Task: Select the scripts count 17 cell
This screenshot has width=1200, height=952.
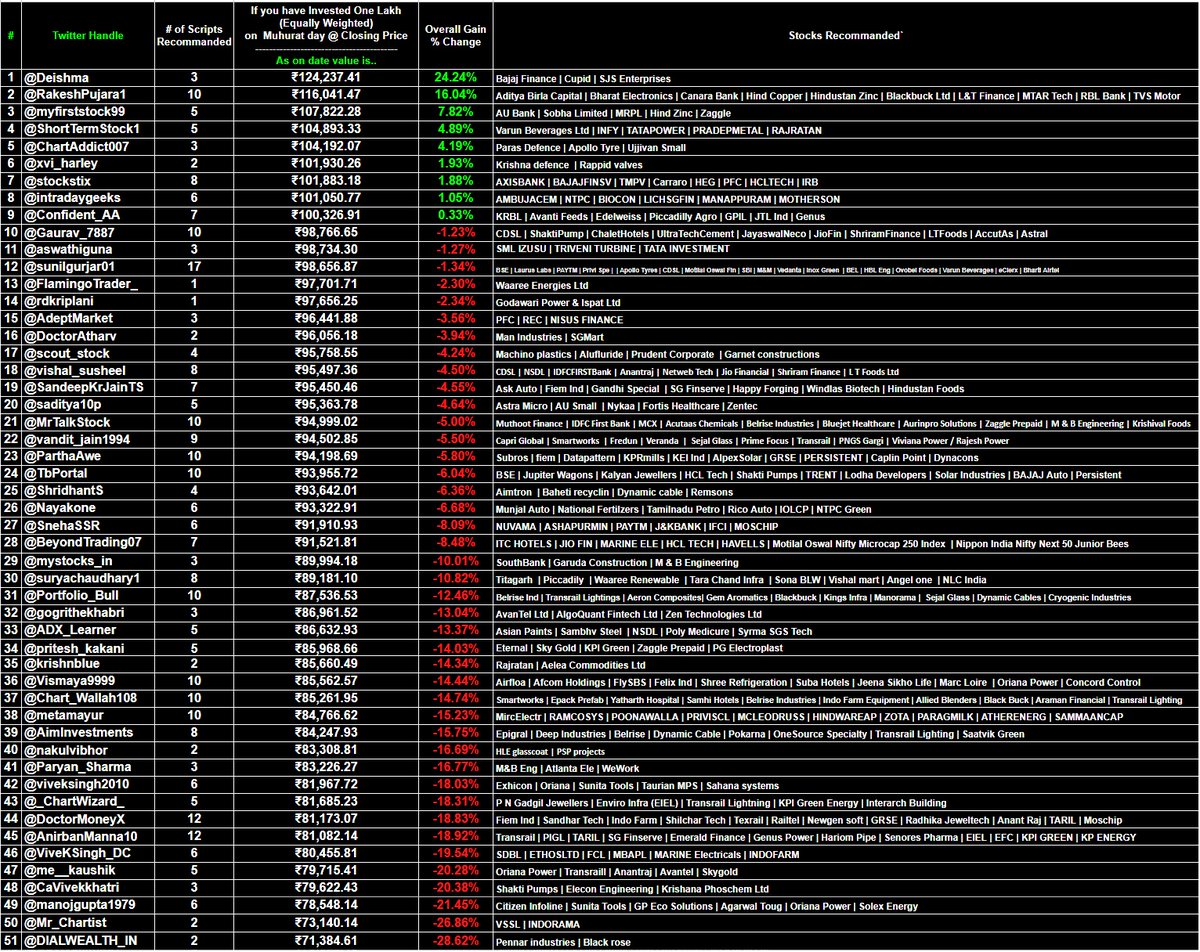Action: 192,267
